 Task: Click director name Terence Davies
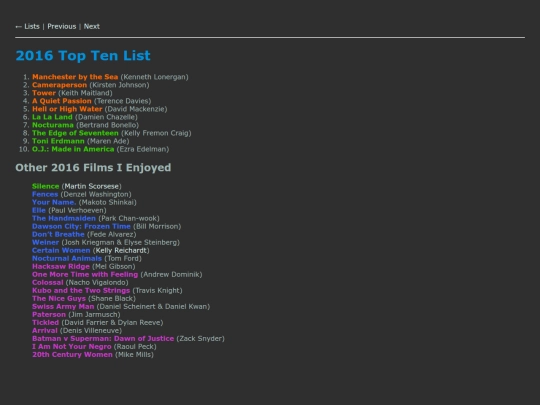[x=123, y=101]
